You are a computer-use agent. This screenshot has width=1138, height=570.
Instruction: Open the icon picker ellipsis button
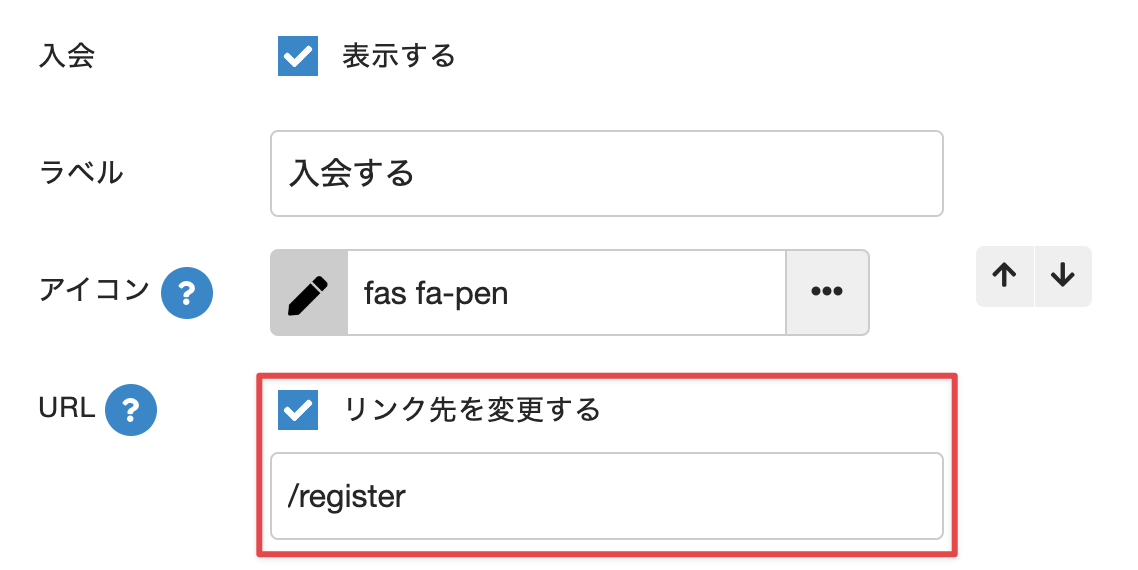coord(827,293)
